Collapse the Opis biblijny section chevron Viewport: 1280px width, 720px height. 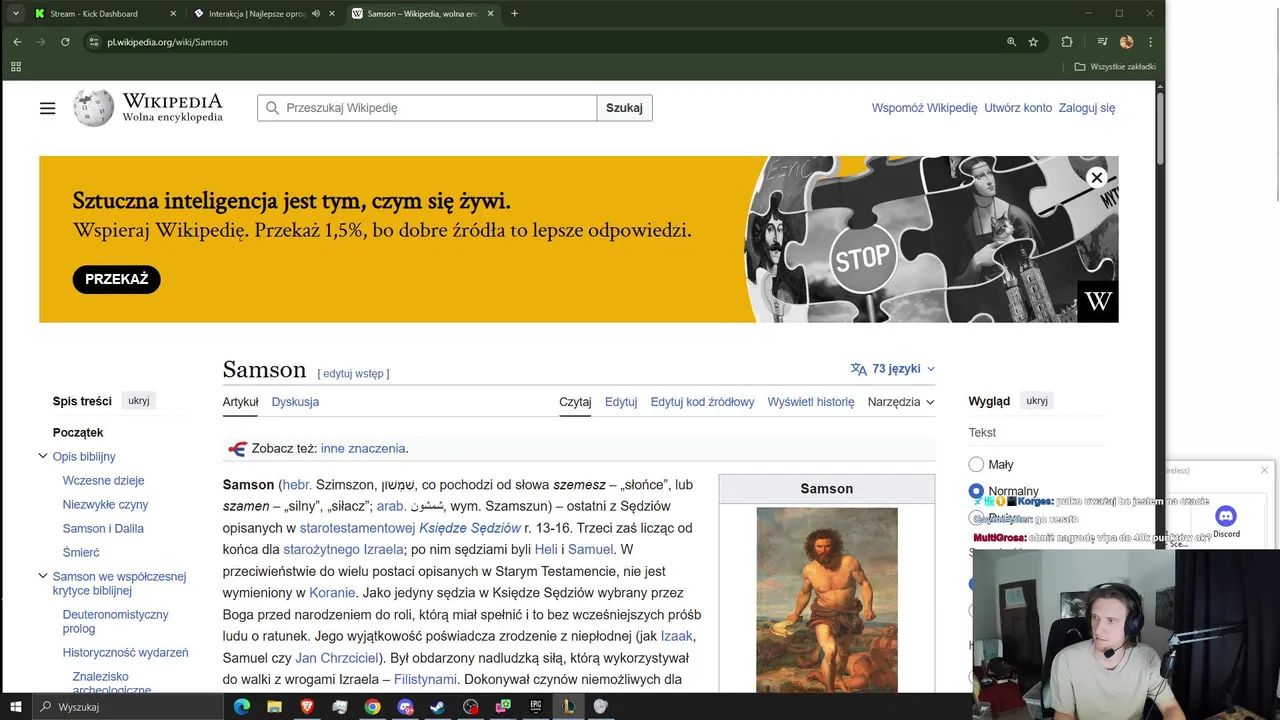[43, 456]
